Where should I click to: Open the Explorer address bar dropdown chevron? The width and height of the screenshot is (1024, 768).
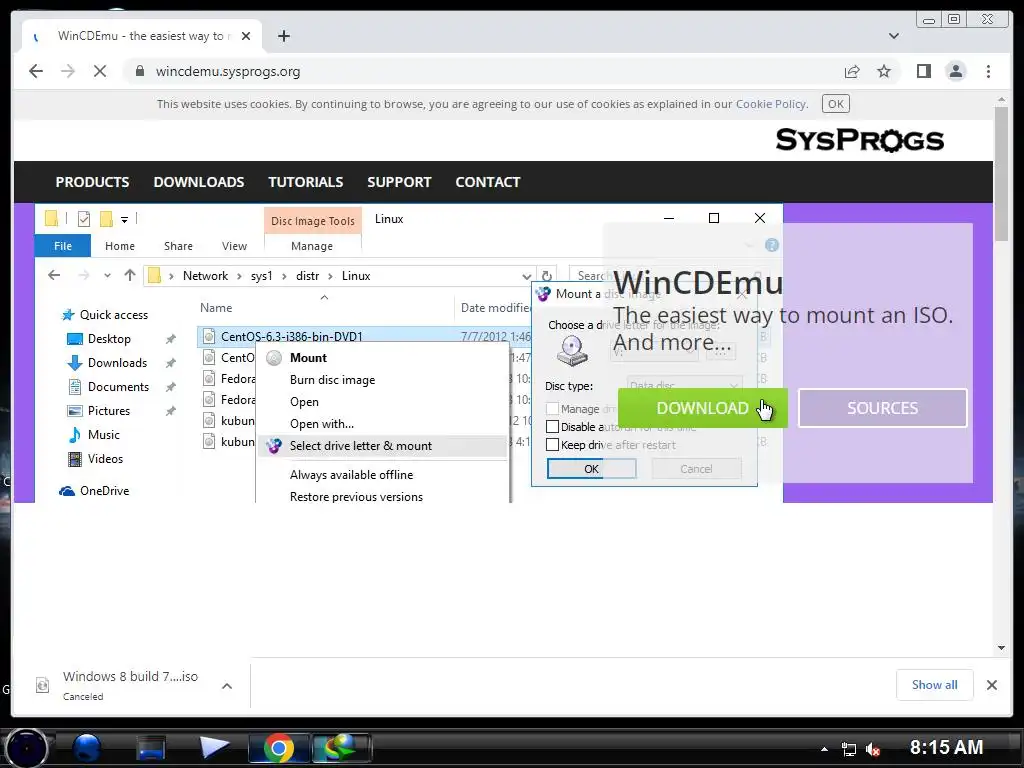coord(526,276)
